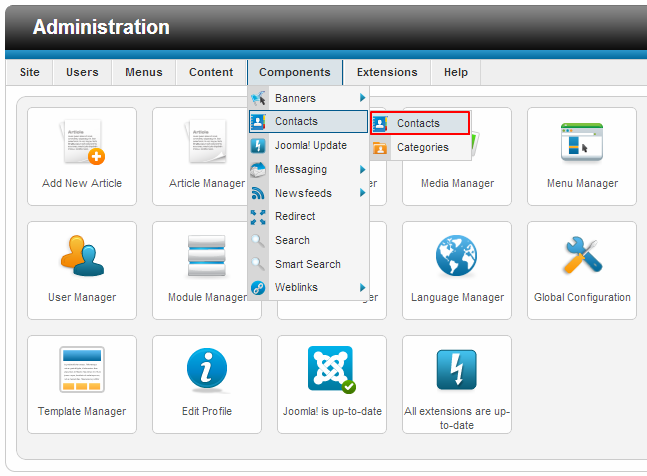
Task: Click the Add New Article icon
Action: point(82,142)
